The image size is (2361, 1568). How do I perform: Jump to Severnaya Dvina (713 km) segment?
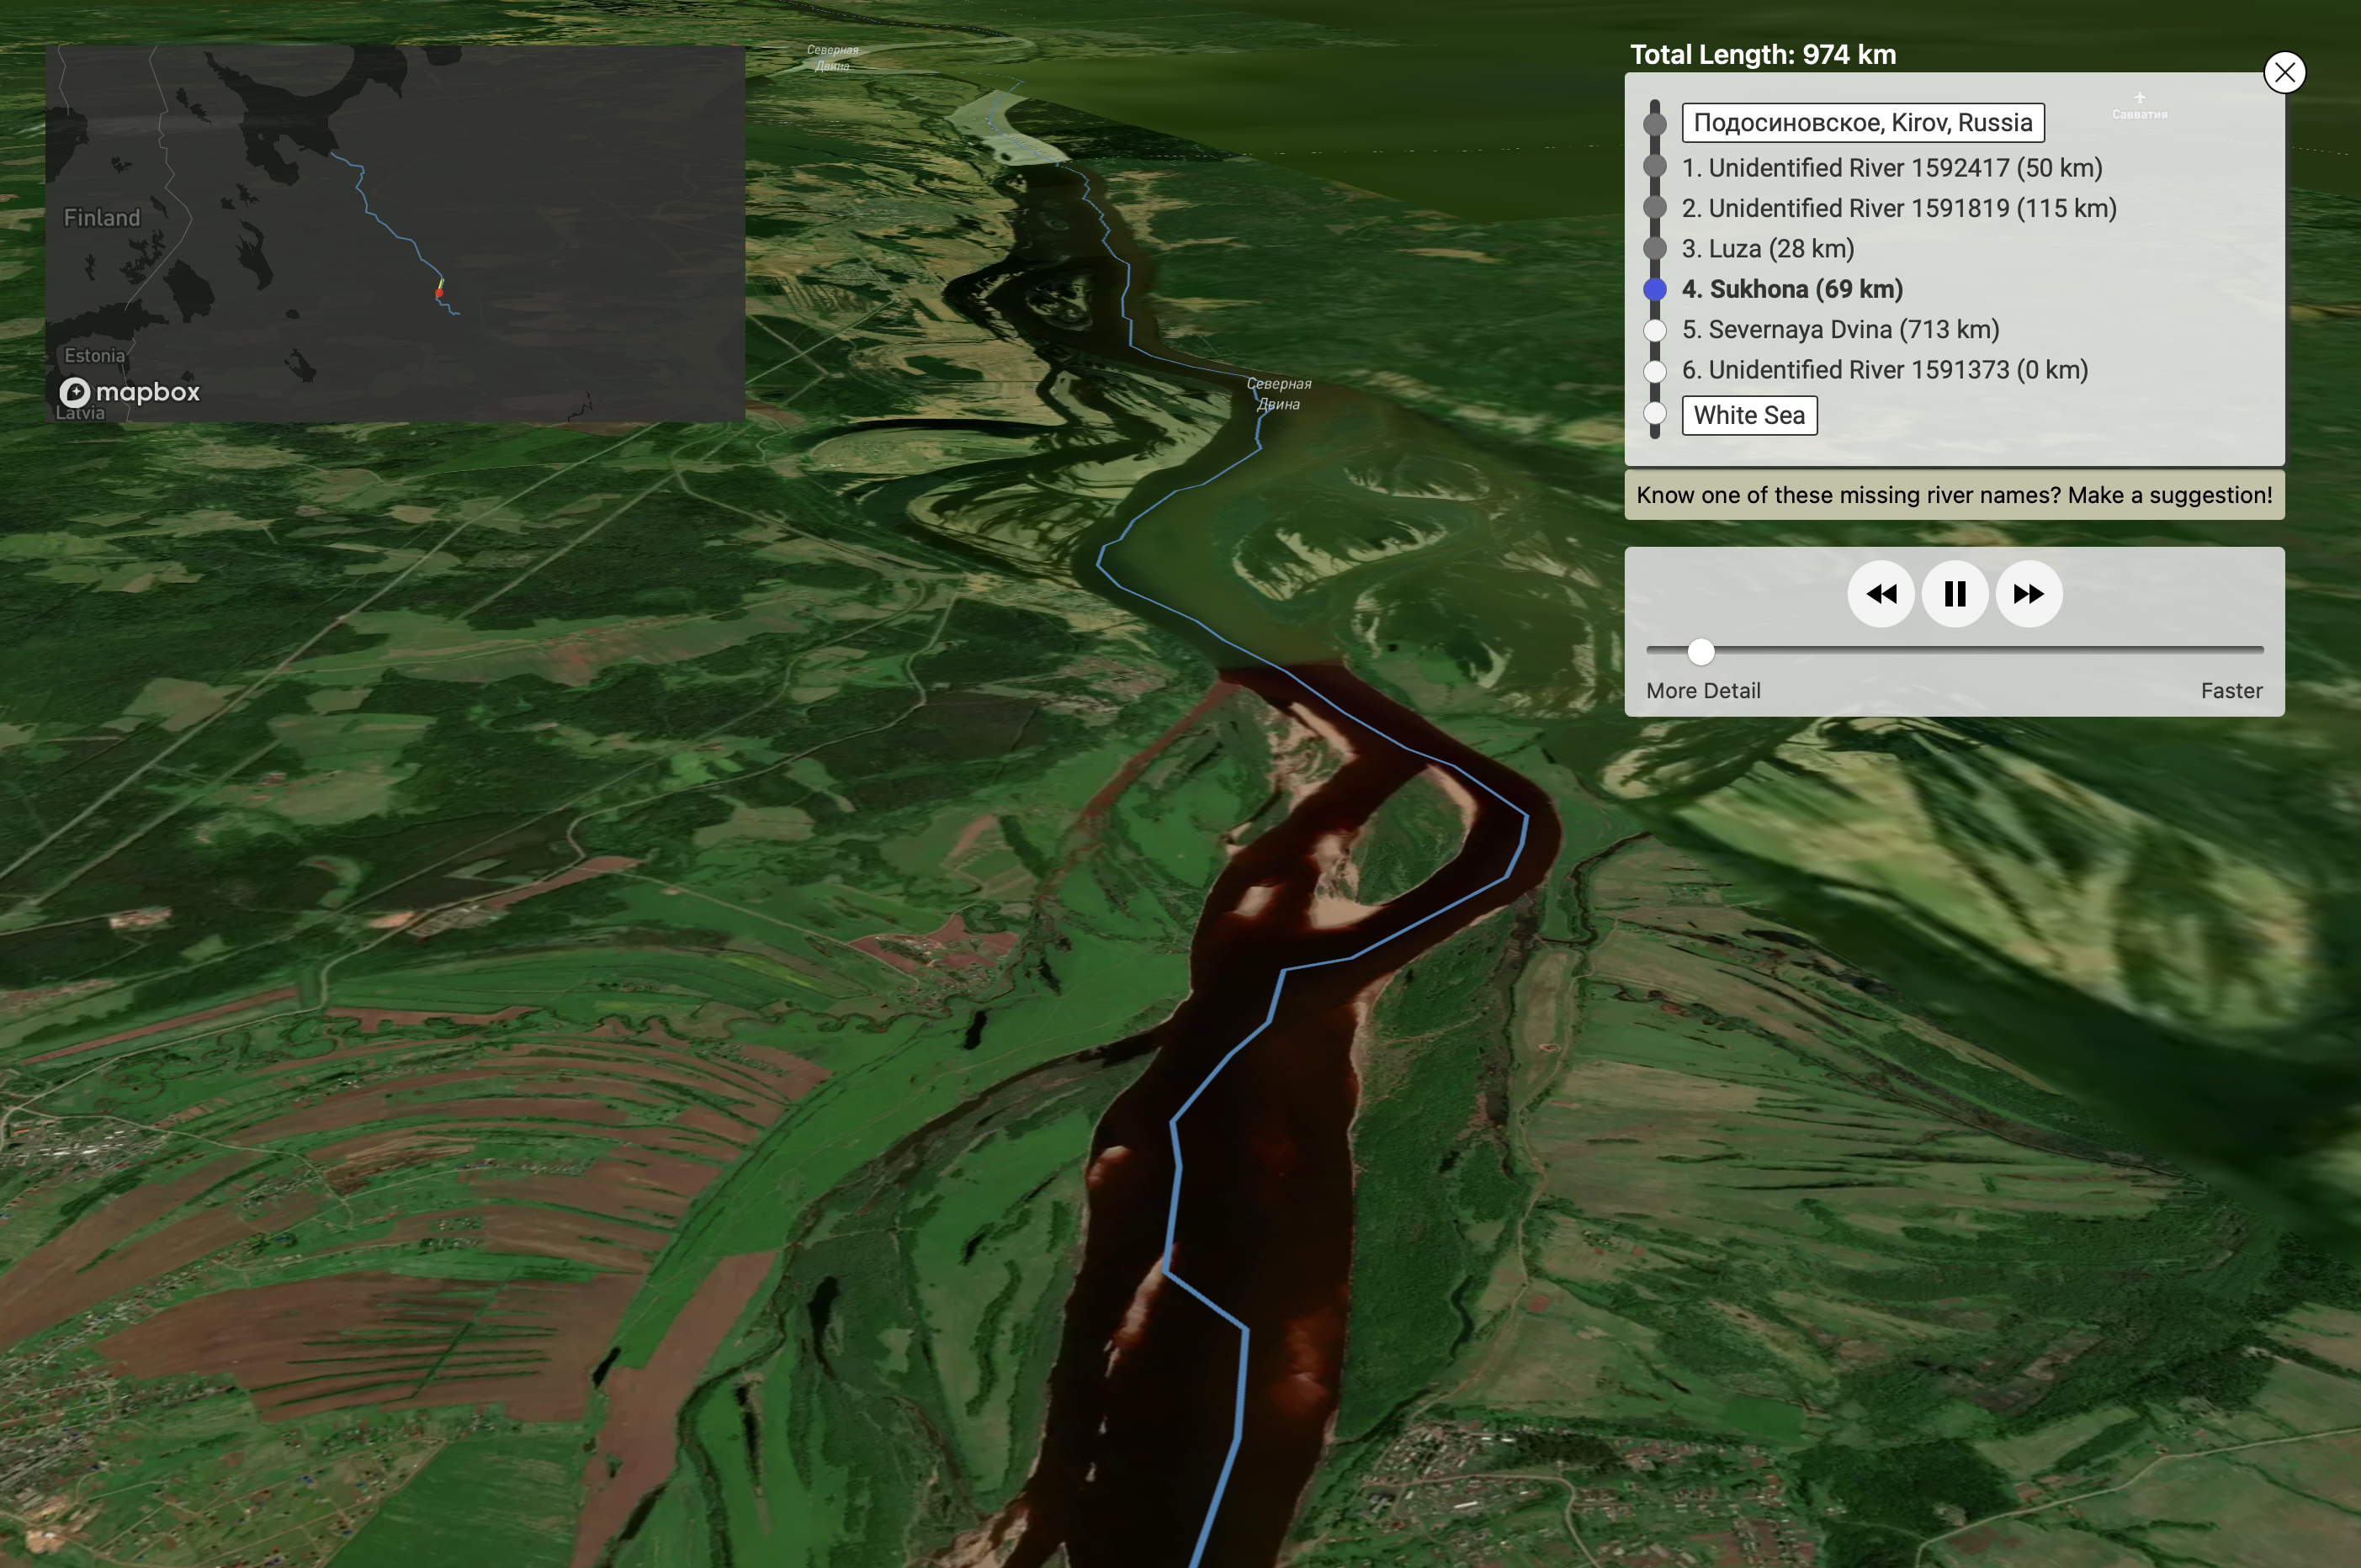(x=1840, y=329)
